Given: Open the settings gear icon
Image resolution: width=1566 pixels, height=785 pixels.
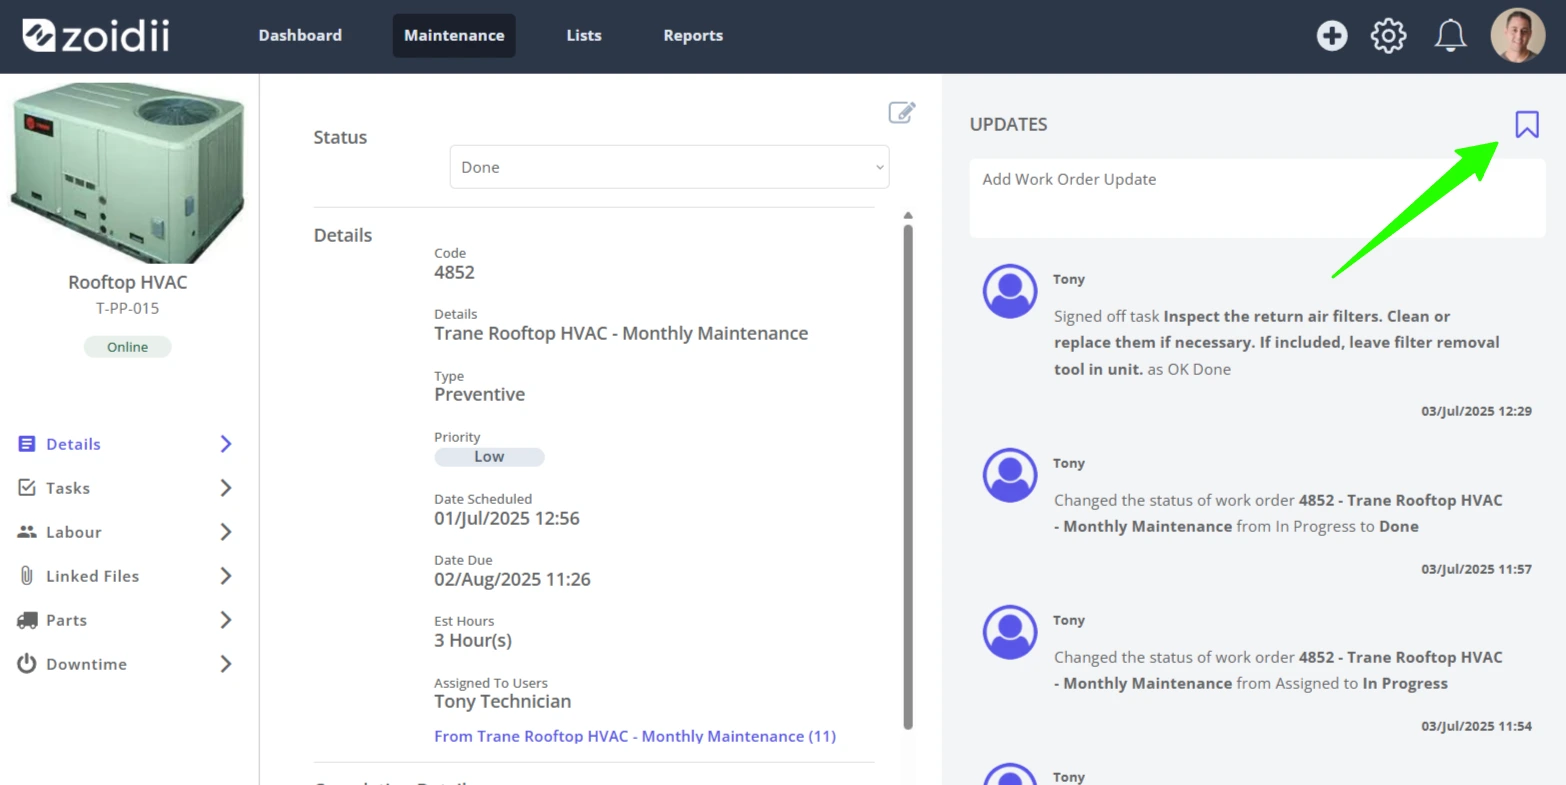Looking at the screenshot, I should coord(1388,36).
